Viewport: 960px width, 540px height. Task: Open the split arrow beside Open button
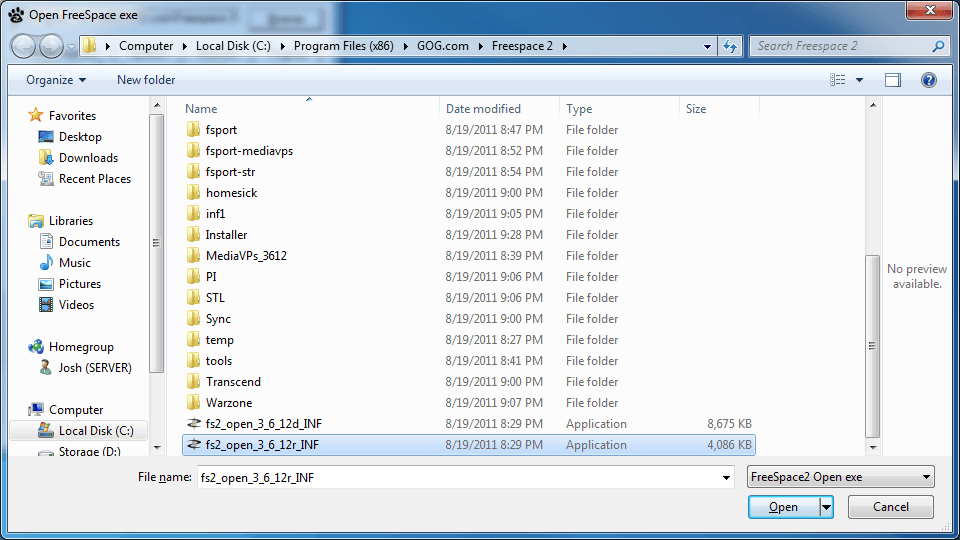pyautogui.click(x=827, y=507)
